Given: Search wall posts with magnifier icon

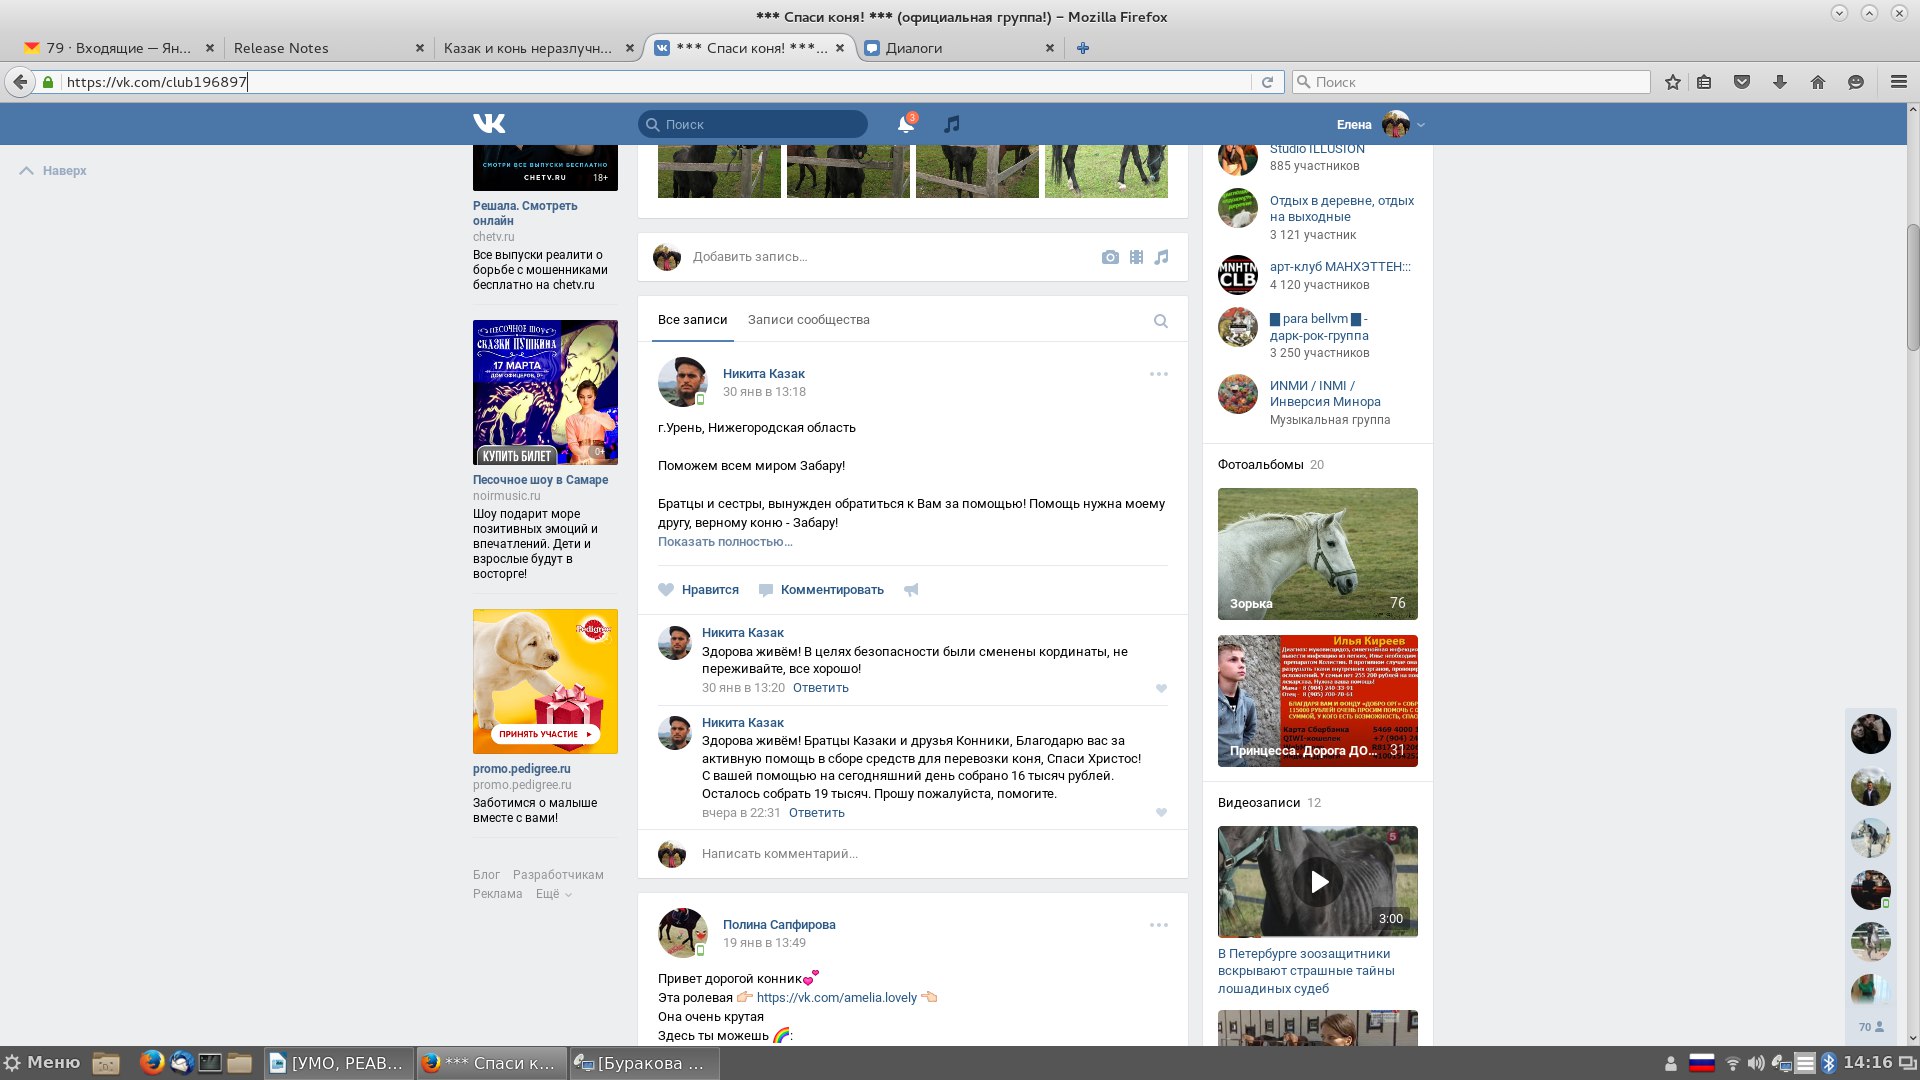Looking at the screenshot, I should click(x=1160, y=321).
